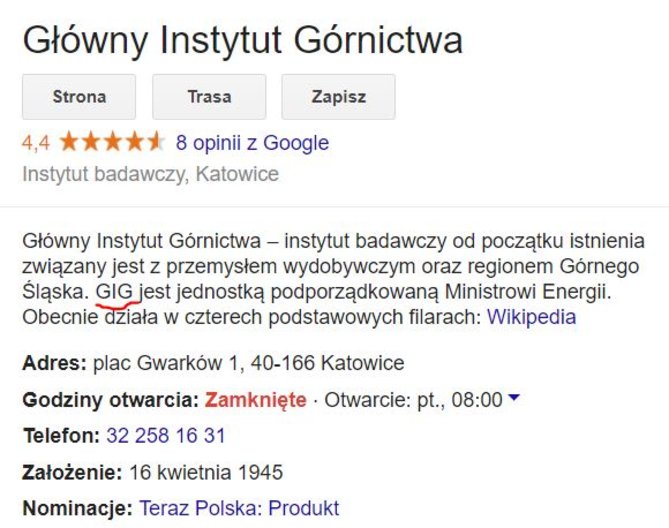Click the orange star rating icons
This screenshot has width=669, height=528.
112,142
